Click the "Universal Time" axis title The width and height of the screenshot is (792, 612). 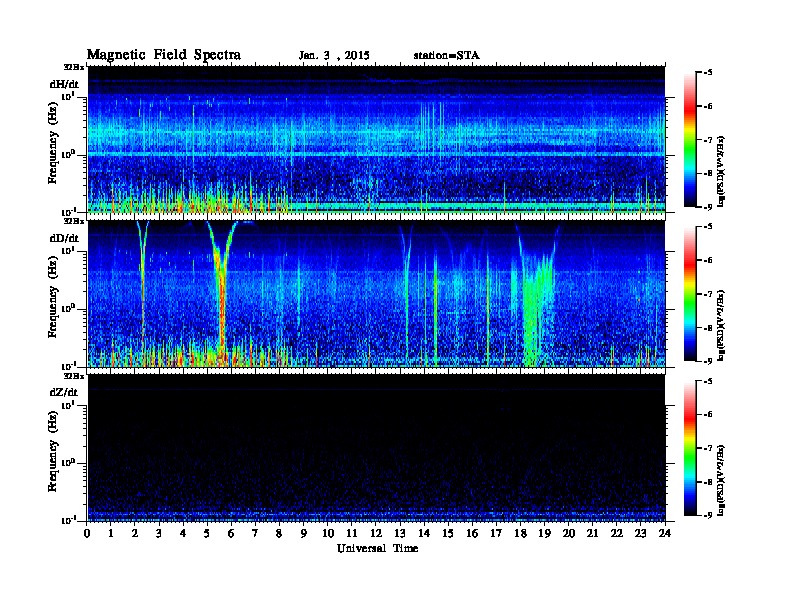(377, 548)
